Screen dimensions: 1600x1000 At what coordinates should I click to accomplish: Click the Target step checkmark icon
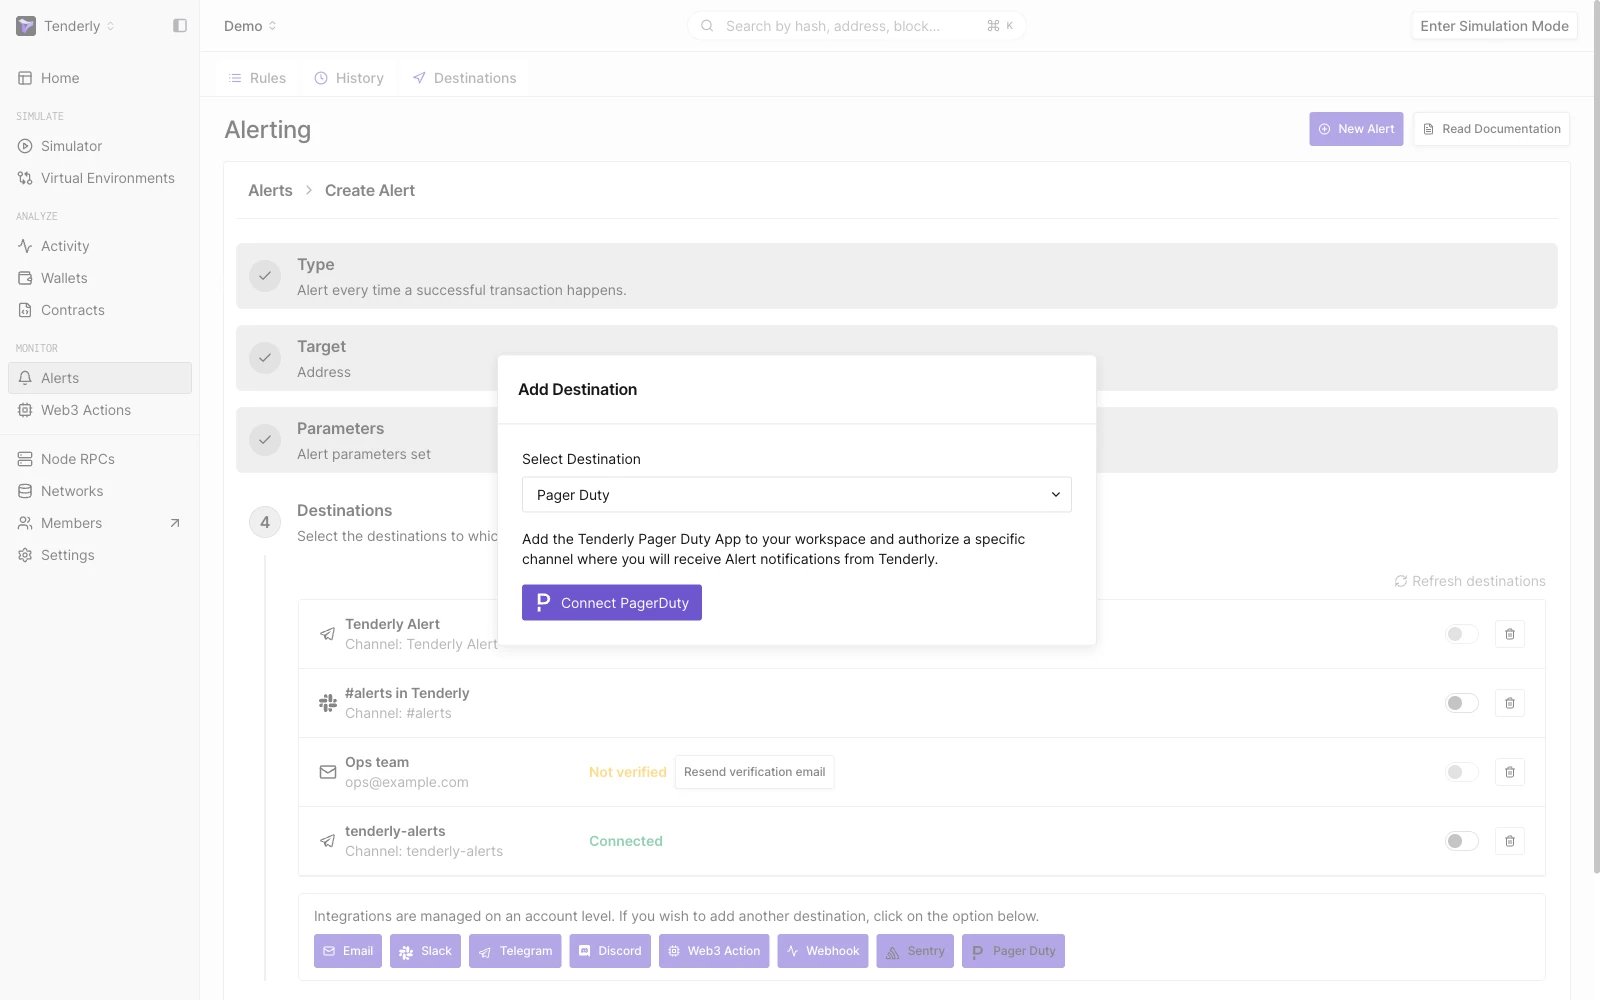tap(265, 358)
